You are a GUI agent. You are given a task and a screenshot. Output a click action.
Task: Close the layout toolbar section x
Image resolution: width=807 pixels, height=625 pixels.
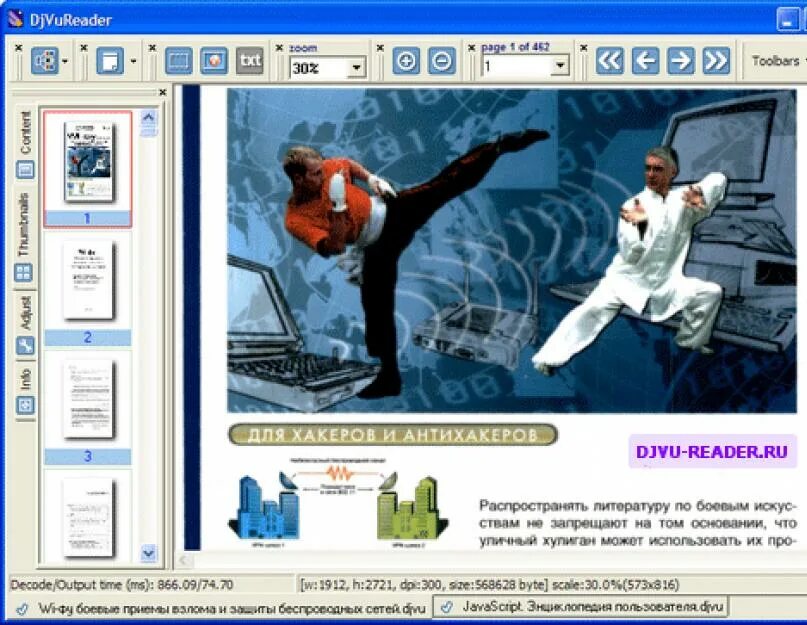[x=19, y=47]
